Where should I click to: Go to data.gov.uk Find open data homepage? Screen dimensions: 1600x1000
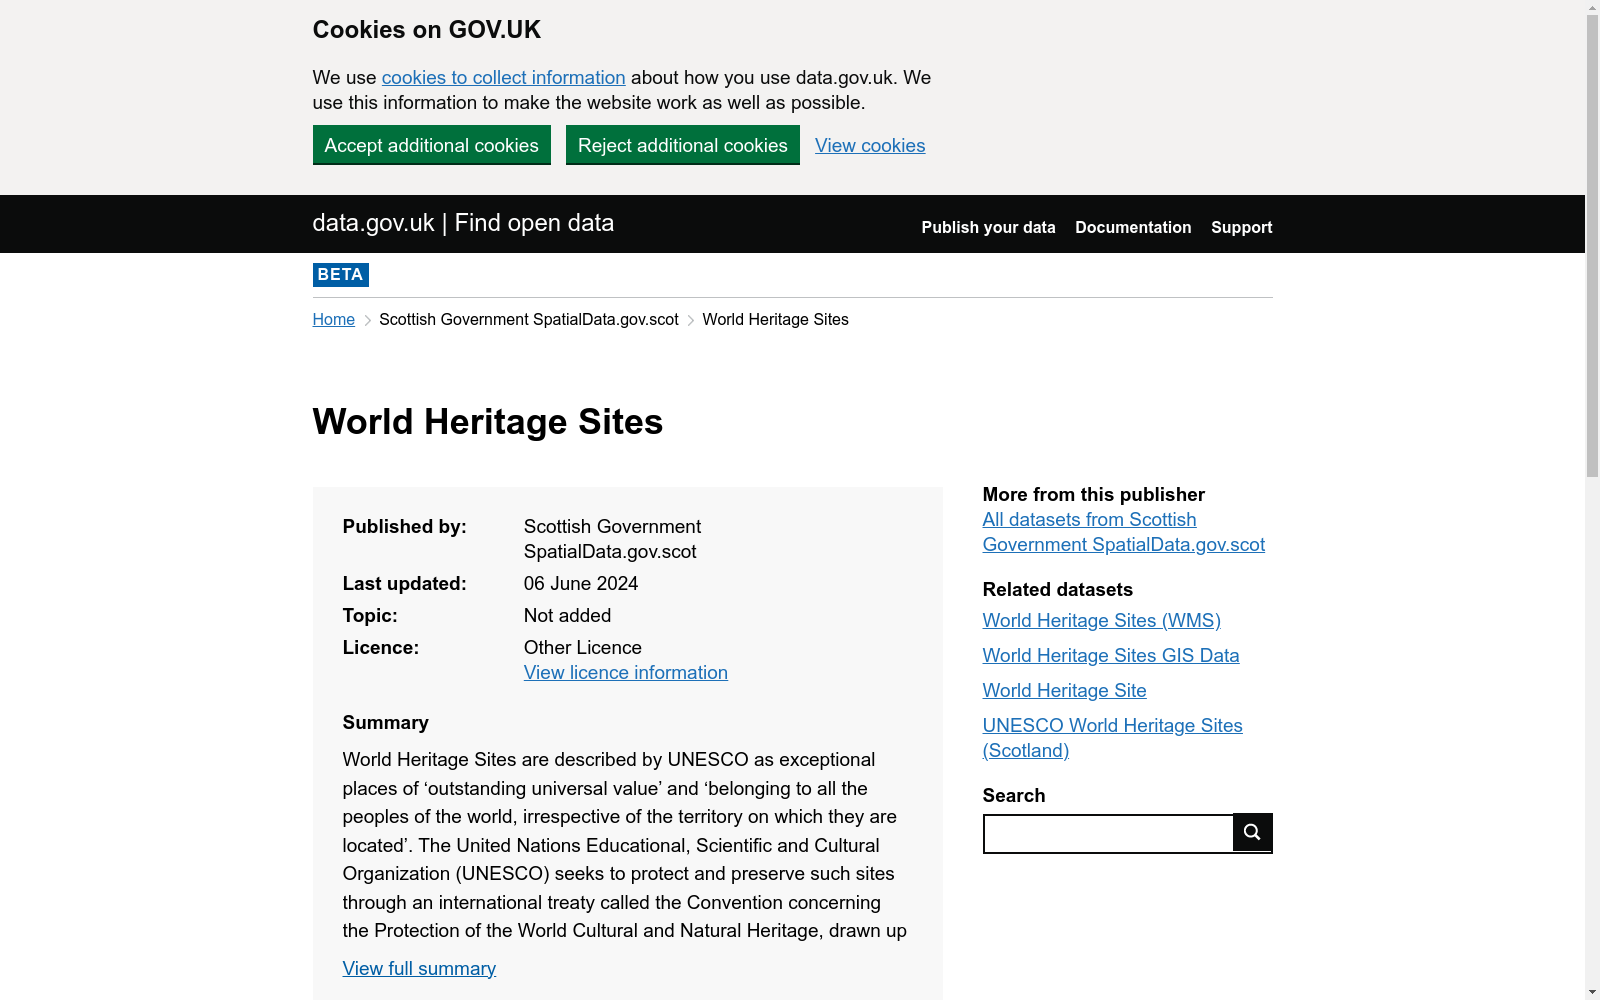463,223
